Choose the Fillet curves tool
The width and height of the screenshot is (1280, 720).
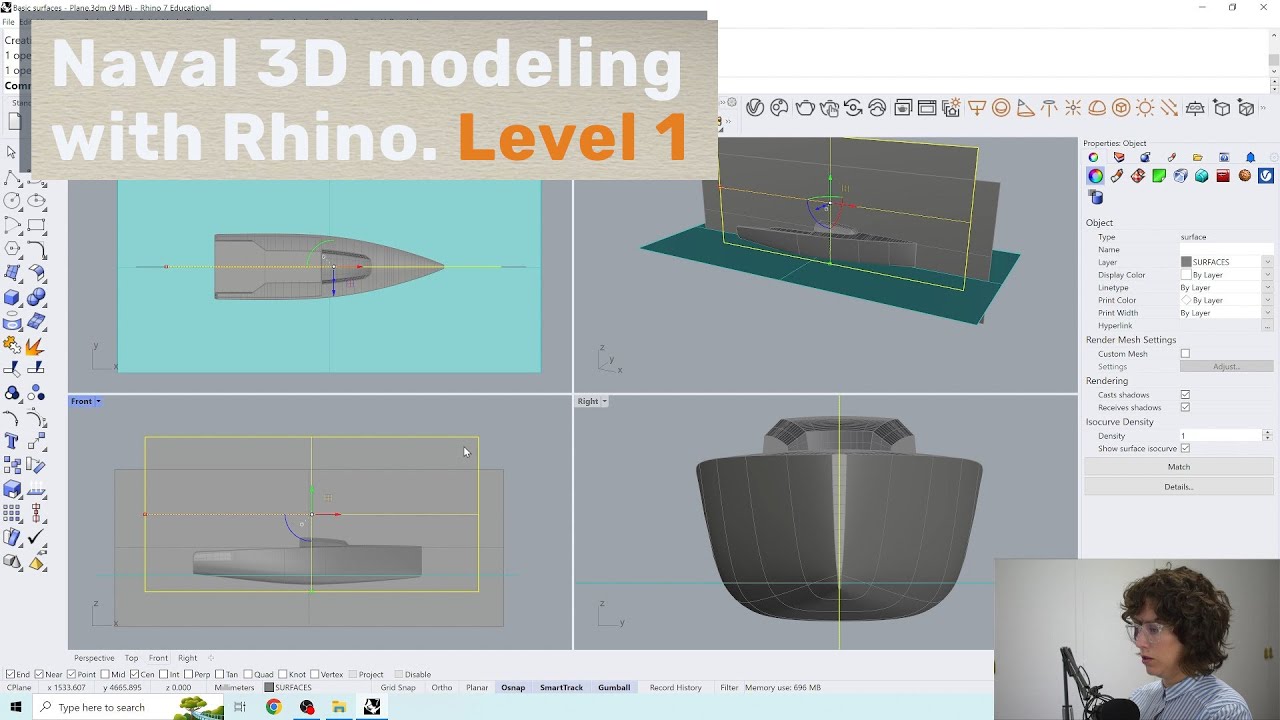(36, 250)
